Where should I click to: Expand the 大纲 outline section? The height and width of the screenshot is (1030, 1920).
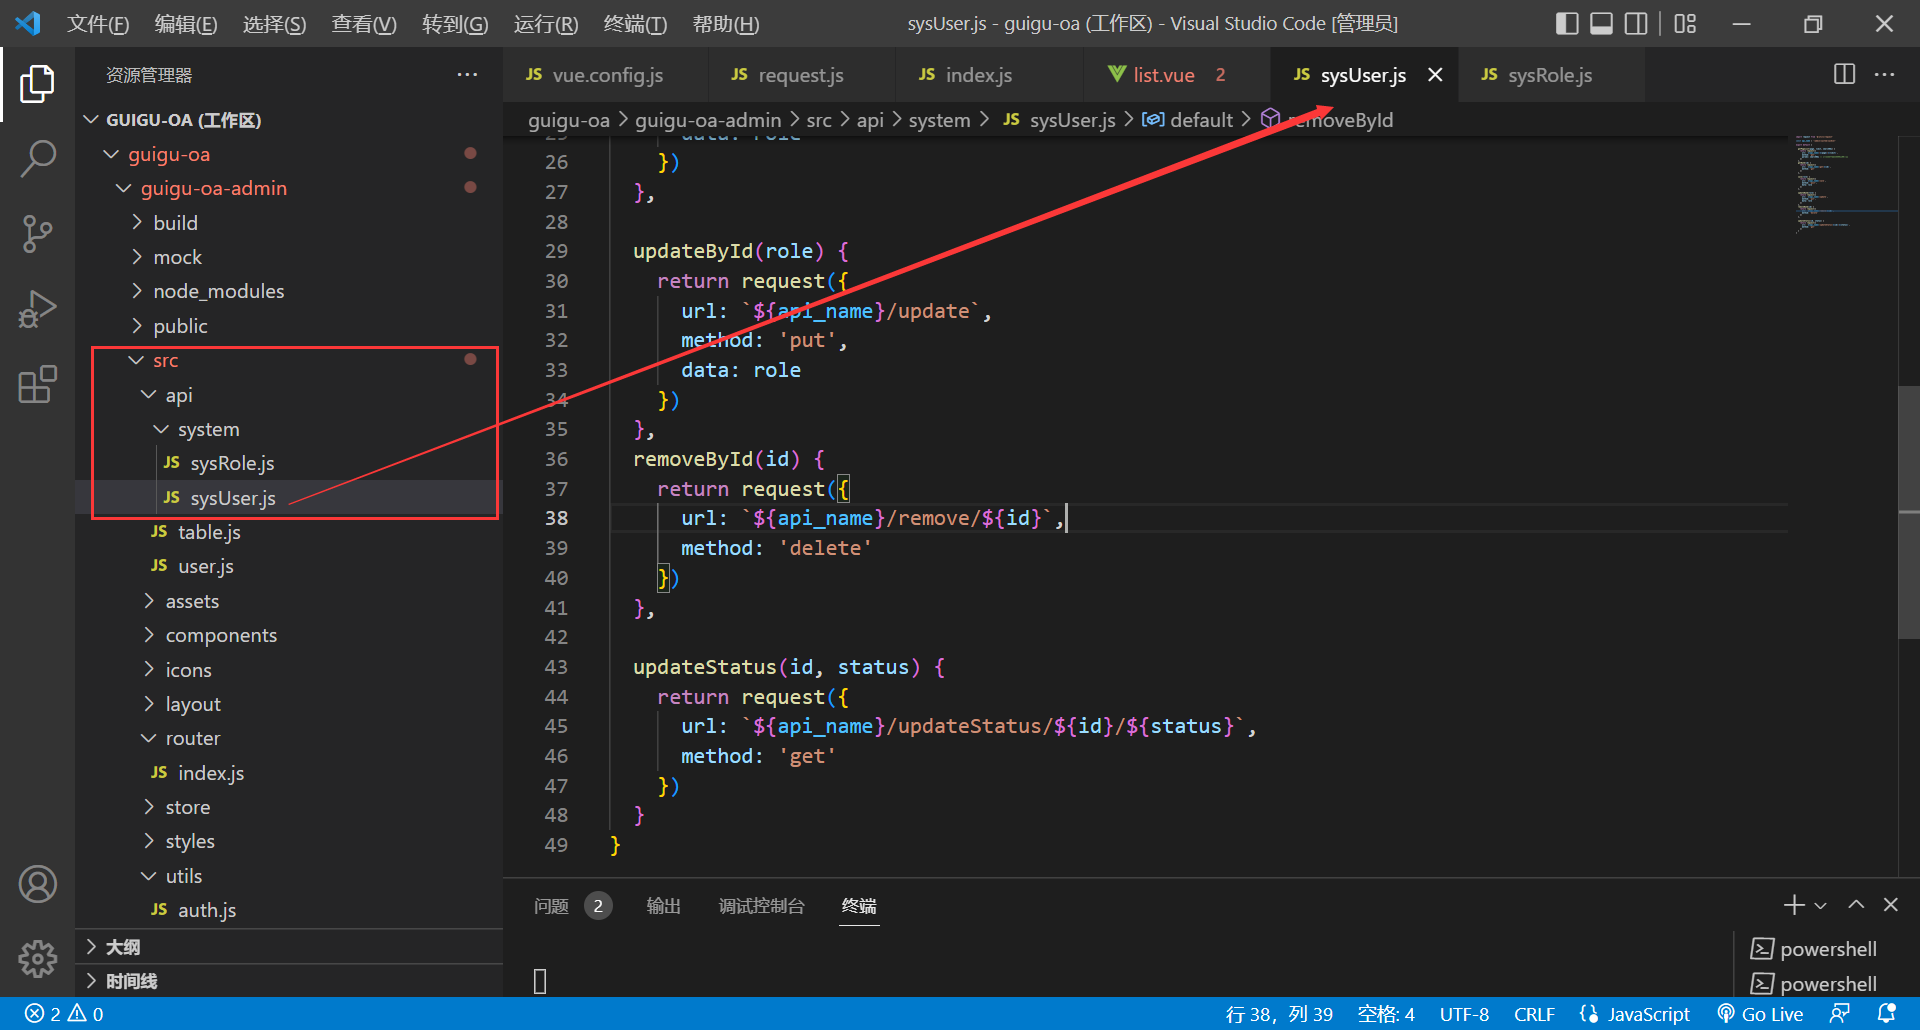coord(122,947)
